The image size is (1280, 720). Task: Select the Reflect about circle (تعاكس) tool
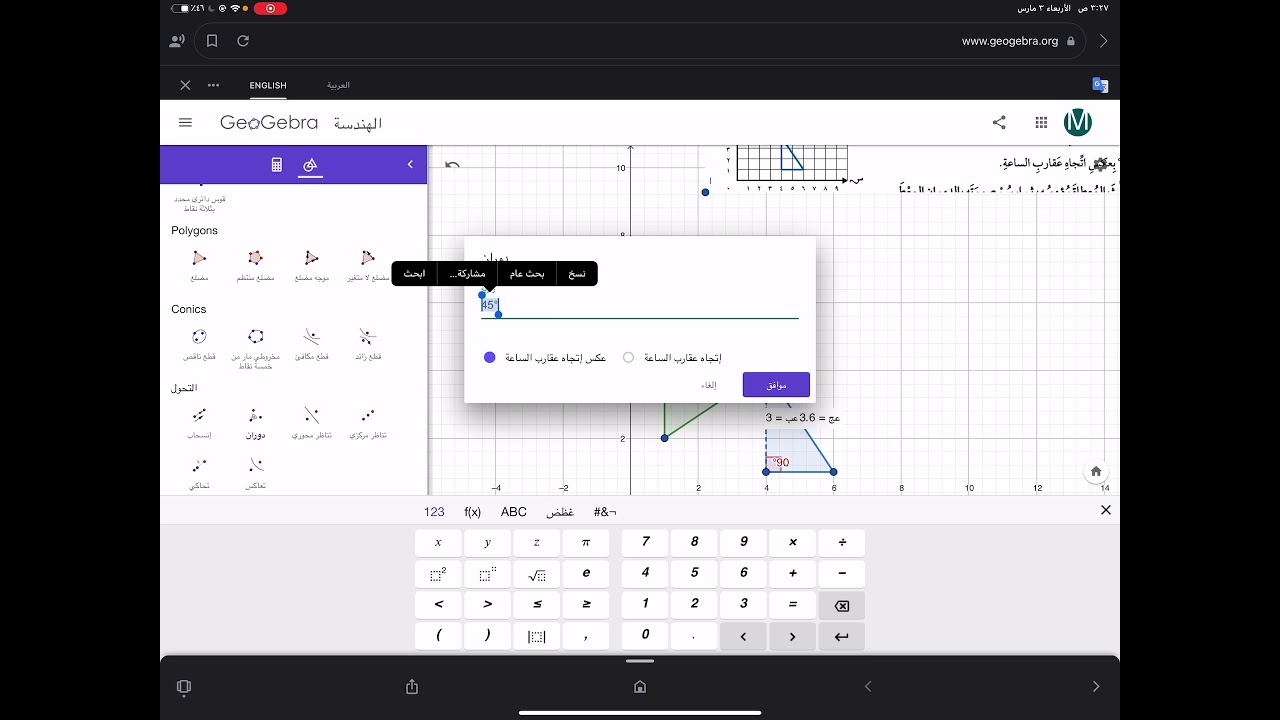(255, 473)
